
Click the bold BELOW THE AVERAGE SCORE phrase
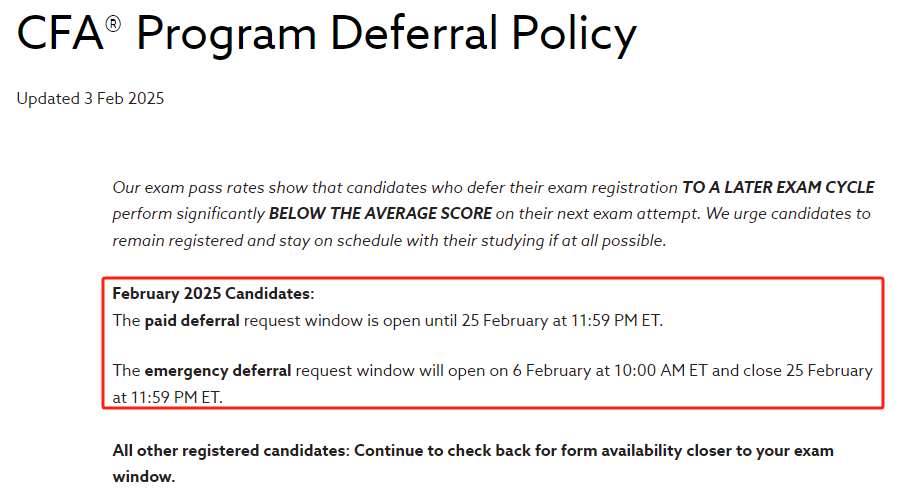click(x=380, y=214)
